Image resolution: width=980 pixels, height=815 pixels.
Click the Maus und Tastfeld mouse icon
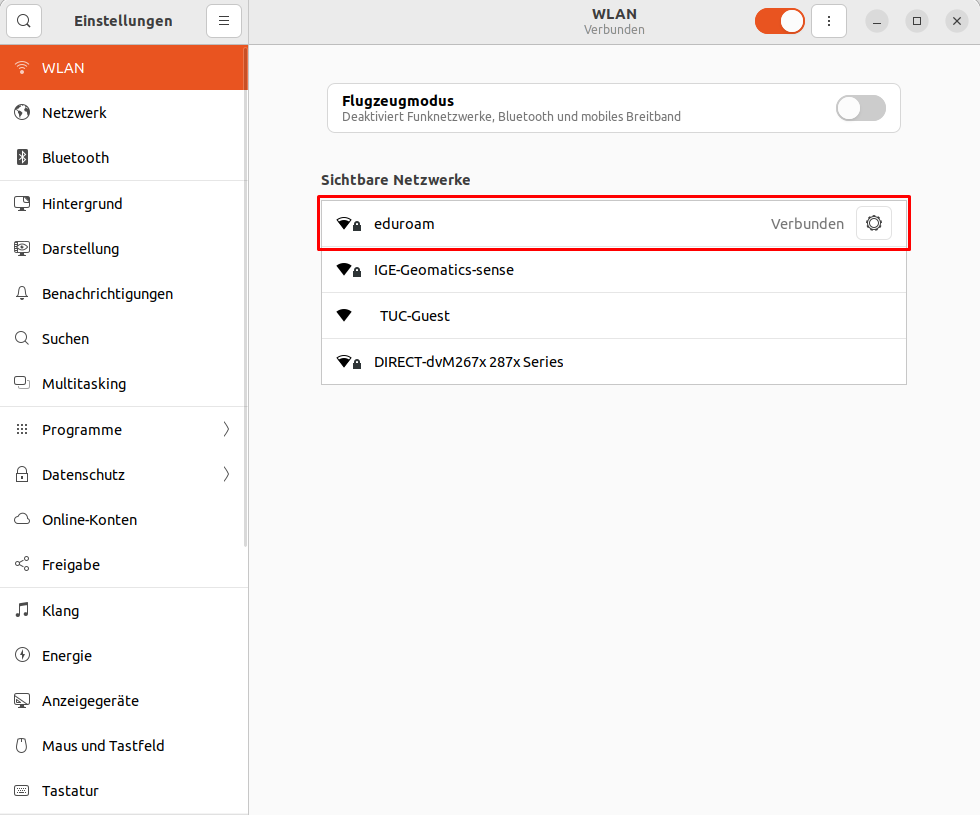point(22,746)
